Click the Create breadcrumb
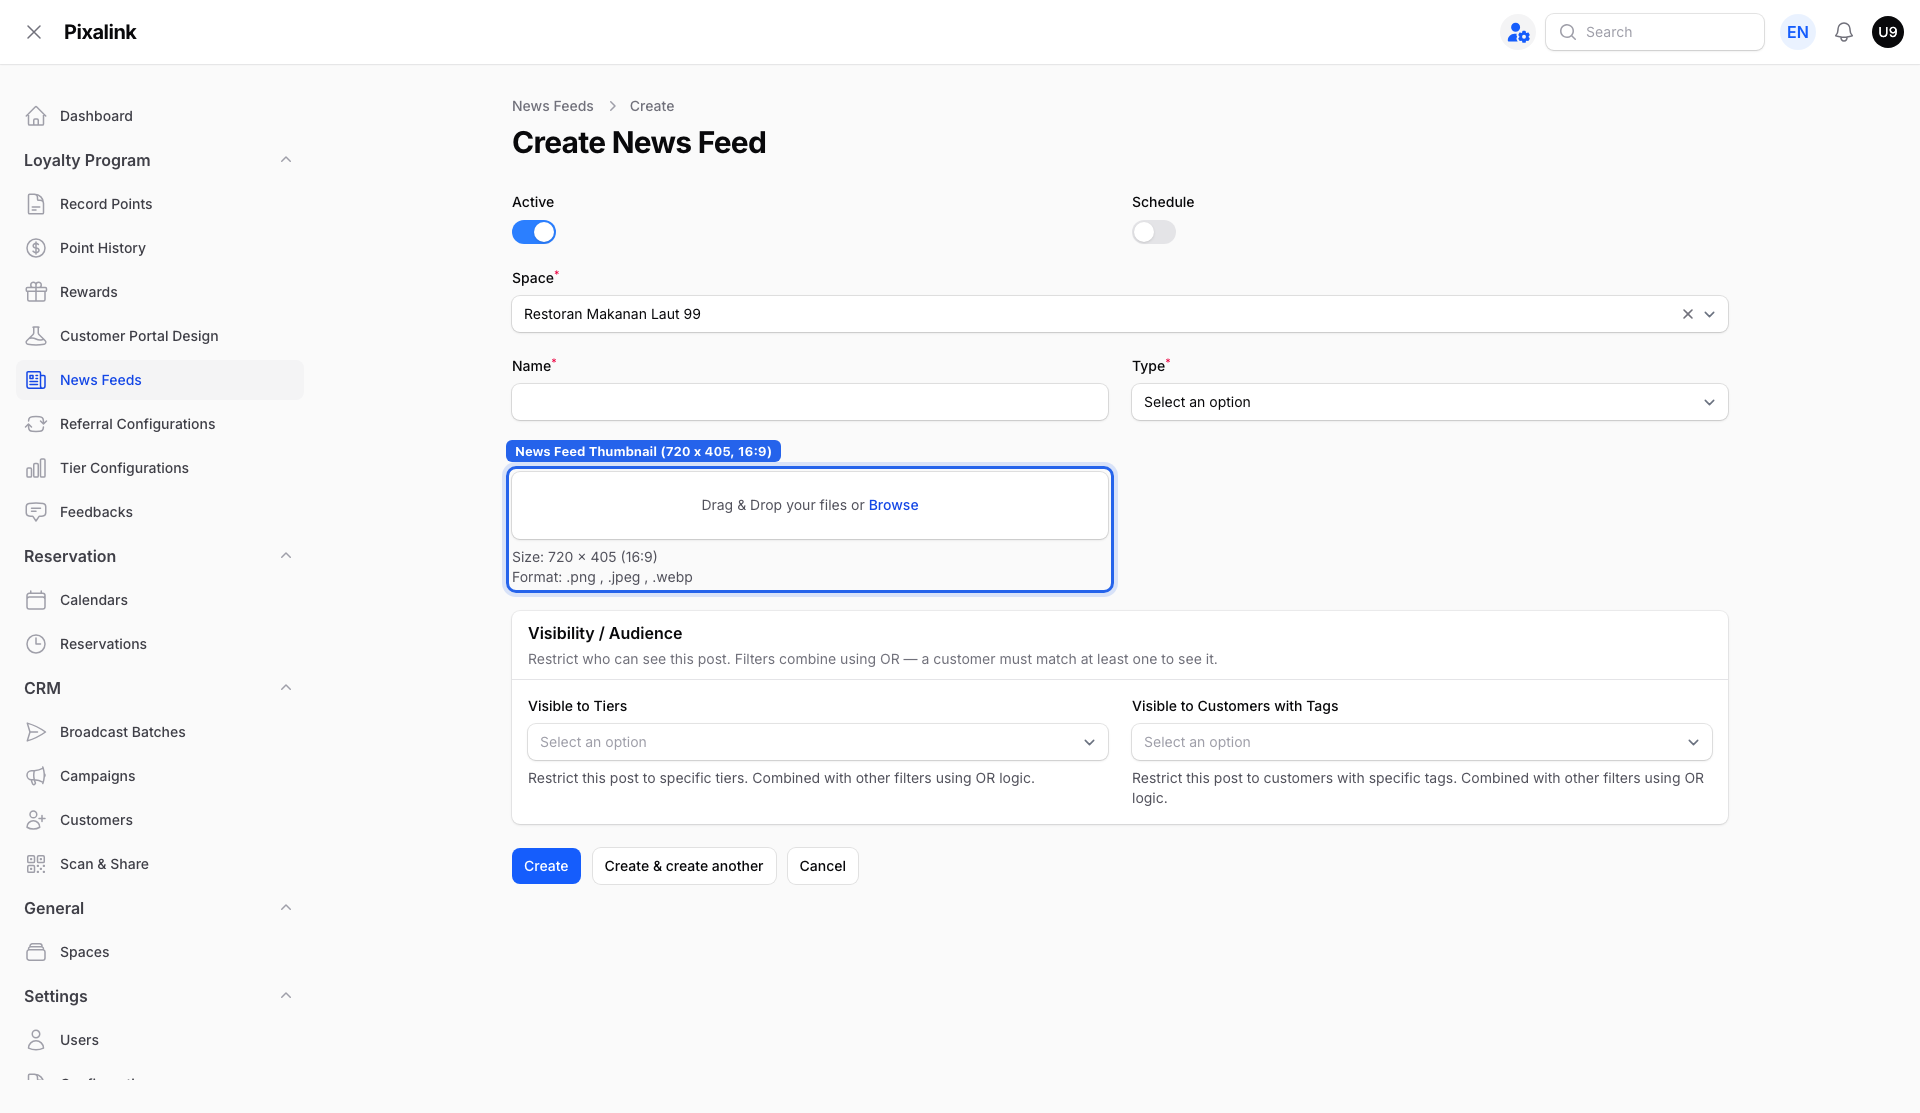Image resolution: width=1920 pixels, height=1113 pixels. pyautogui.click(x=652, y=106)
